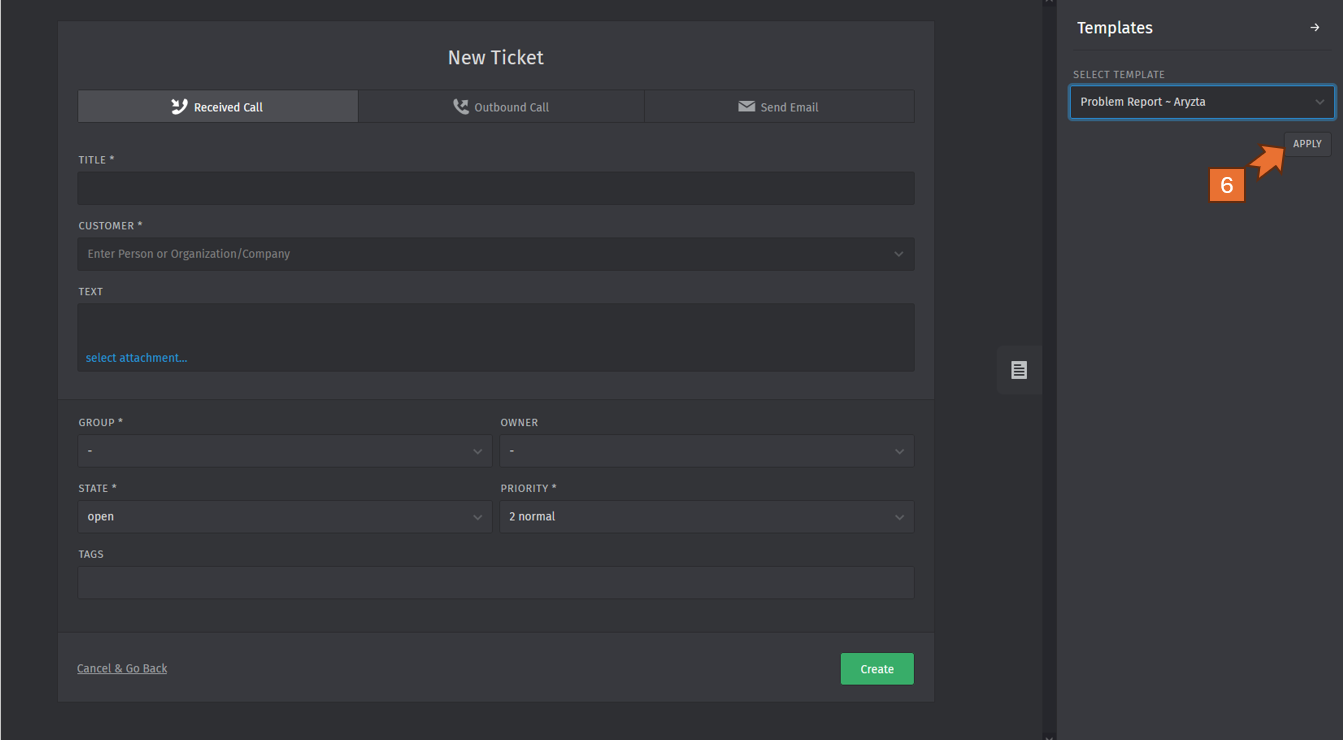Click into the Customer search field

point(480,254)
